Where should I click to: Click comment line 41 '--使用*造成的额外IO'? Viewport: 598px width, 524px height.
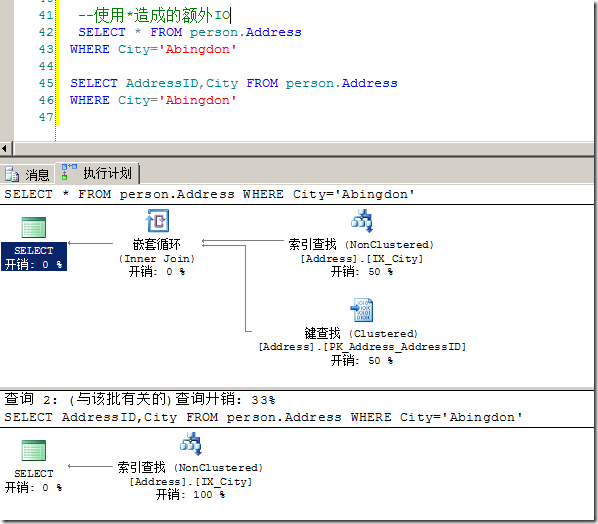click(154, 15)
